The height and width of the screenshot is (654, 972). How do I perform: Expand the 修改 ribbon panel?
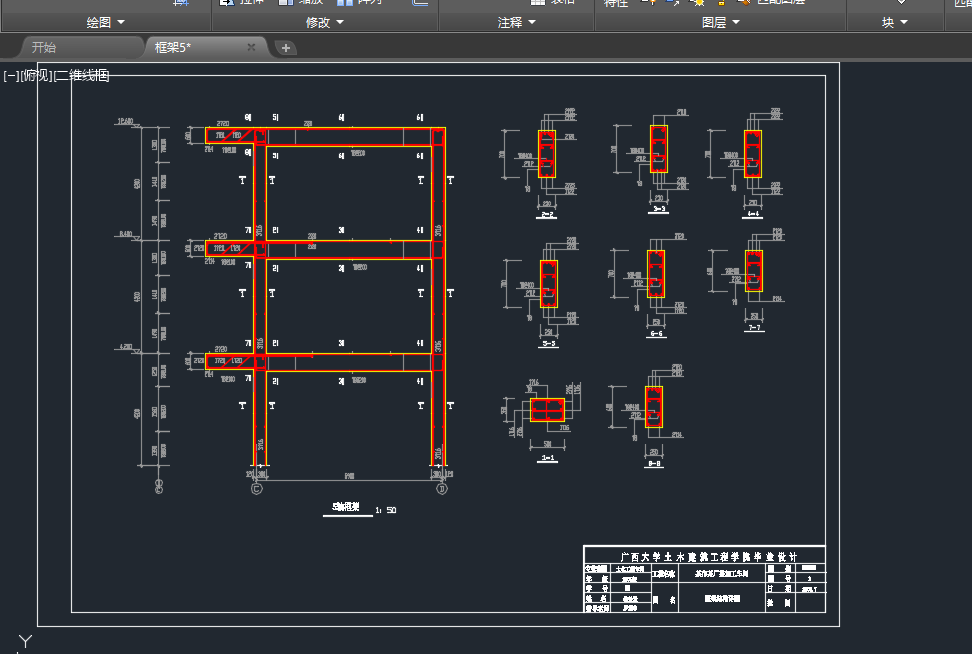[x=324, y=22]
